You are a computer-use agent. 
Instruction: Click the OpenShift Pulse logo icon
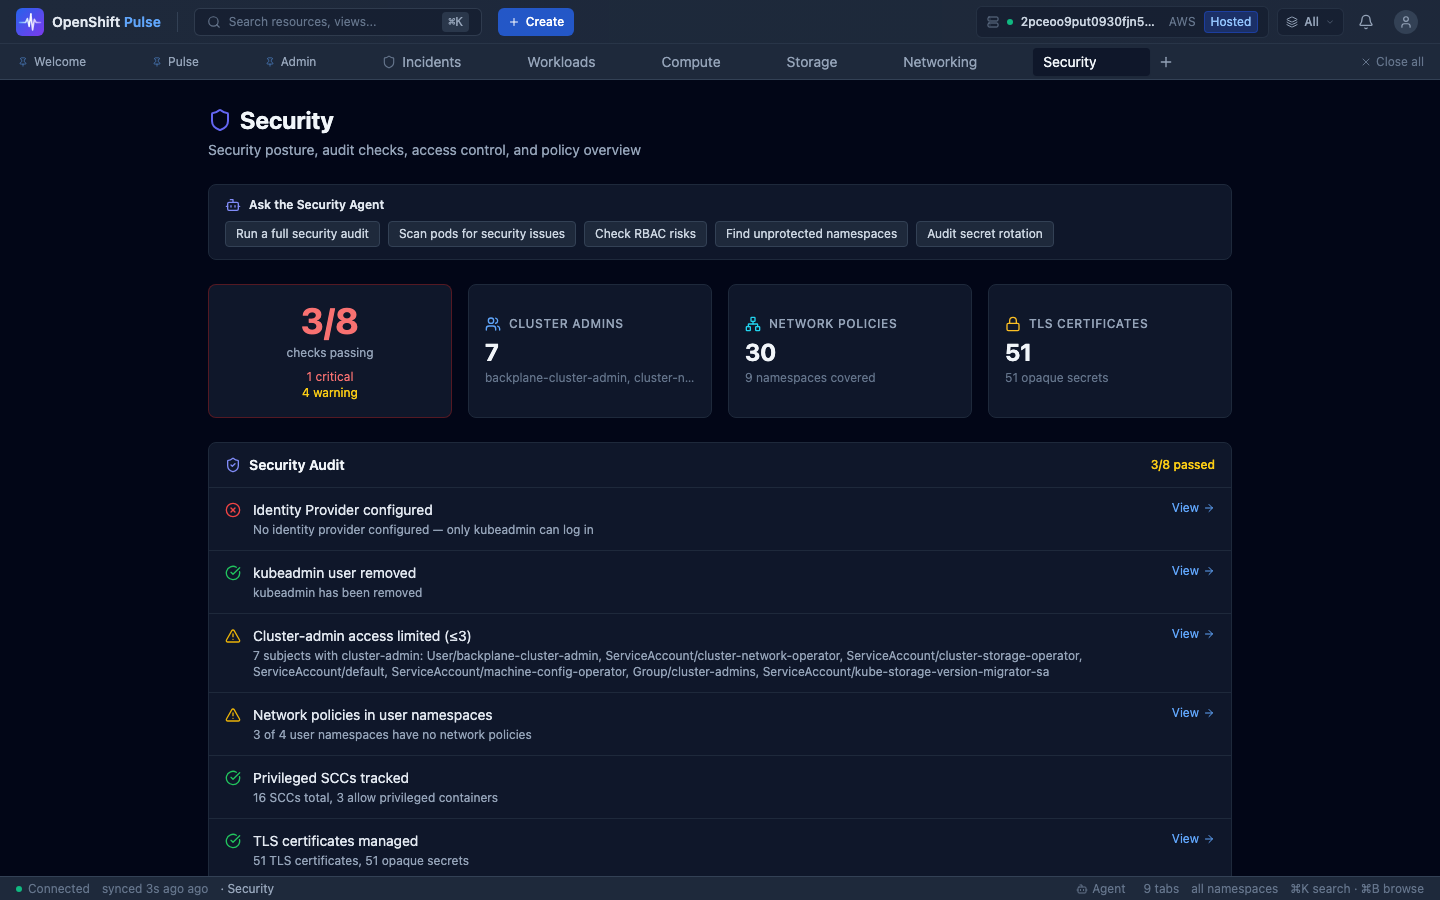(x=30, y=22)
